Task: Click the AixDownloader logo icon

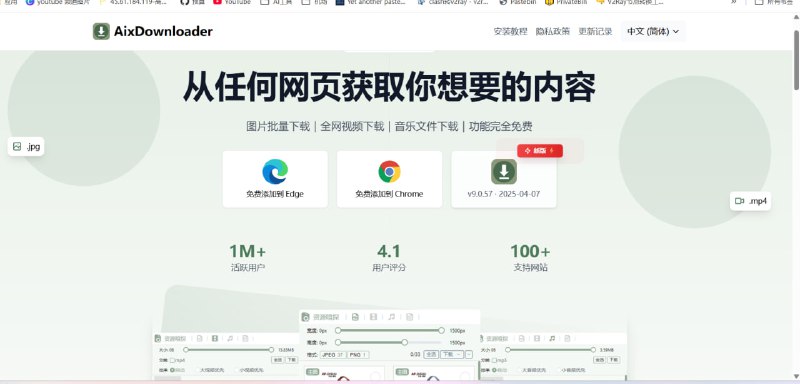Action: [101, 31]
